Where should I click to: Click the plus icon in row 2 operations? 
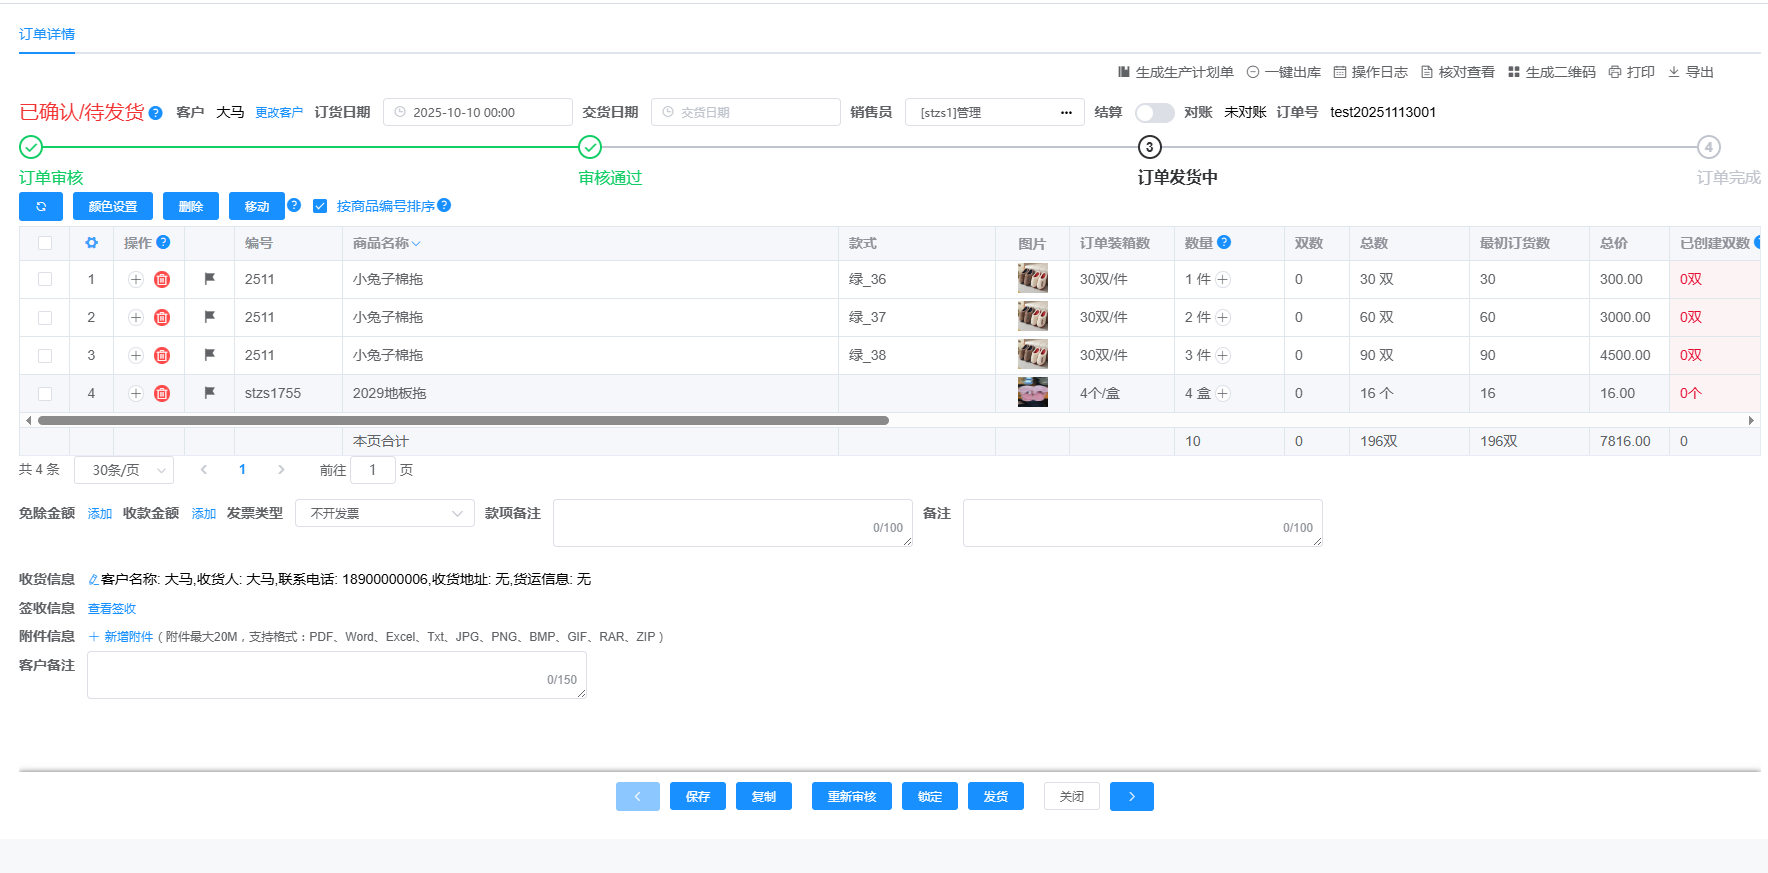(136, 318)
